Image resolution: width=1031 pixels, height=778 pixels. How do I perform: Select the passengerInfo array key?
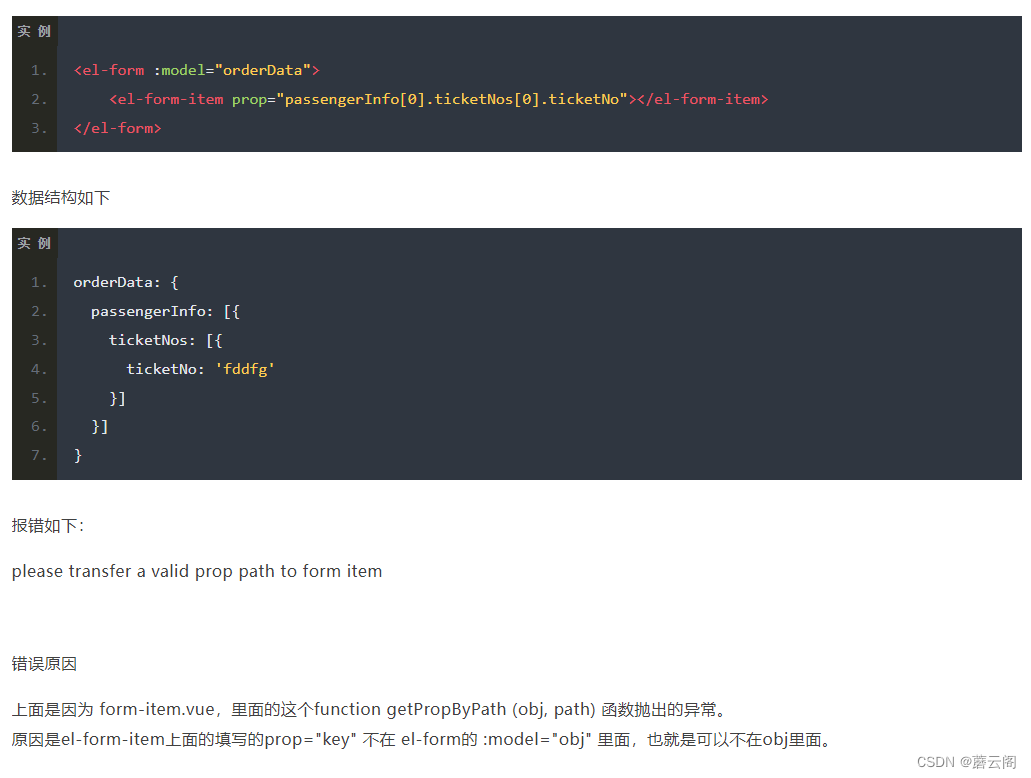(x=150, y=310)
